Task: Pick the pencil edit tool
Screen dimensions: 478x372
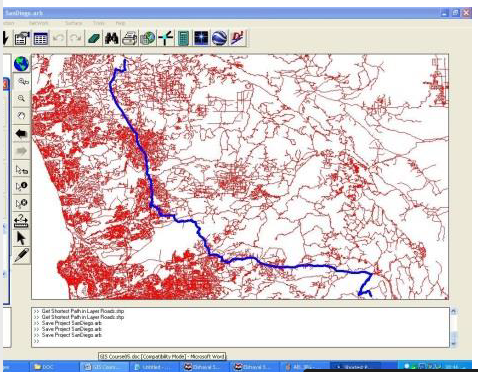Action: coord(21,255)
